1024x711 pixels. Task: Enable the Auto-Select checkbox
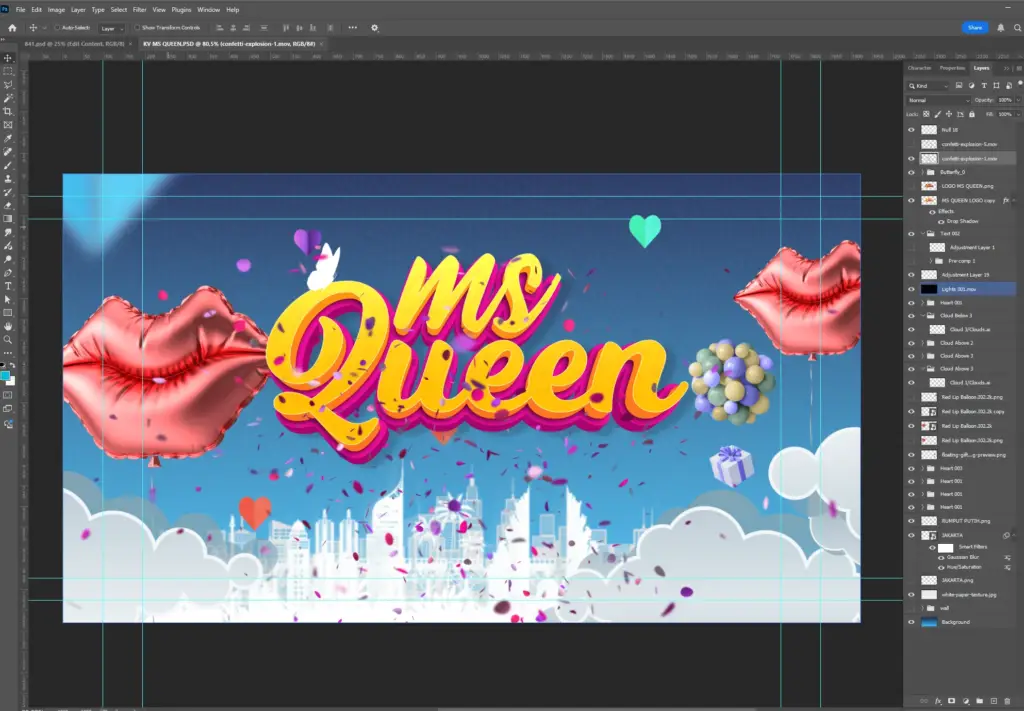click(57, 28)
